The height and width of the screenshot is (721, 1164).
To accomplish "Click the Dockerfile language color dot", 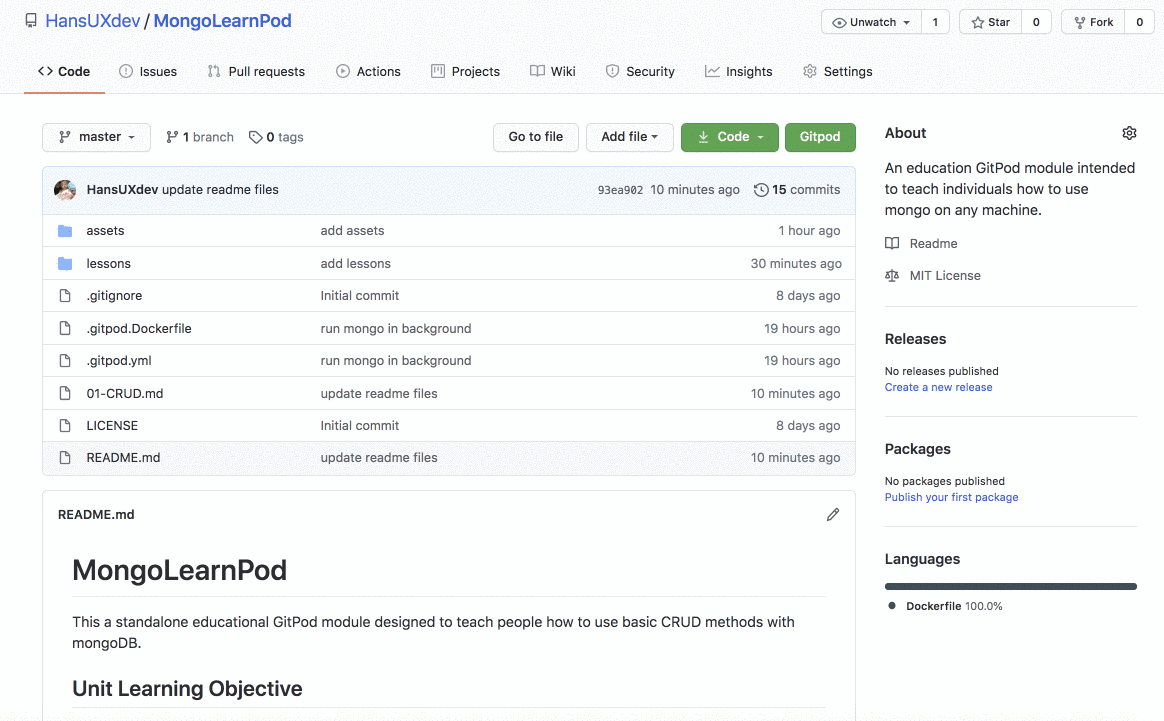I will [x=892, y=606].
